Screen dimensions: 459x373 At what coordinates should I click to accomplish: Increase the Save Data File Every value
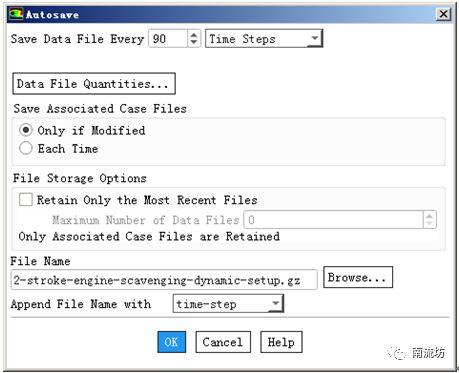tap(194, 35)
